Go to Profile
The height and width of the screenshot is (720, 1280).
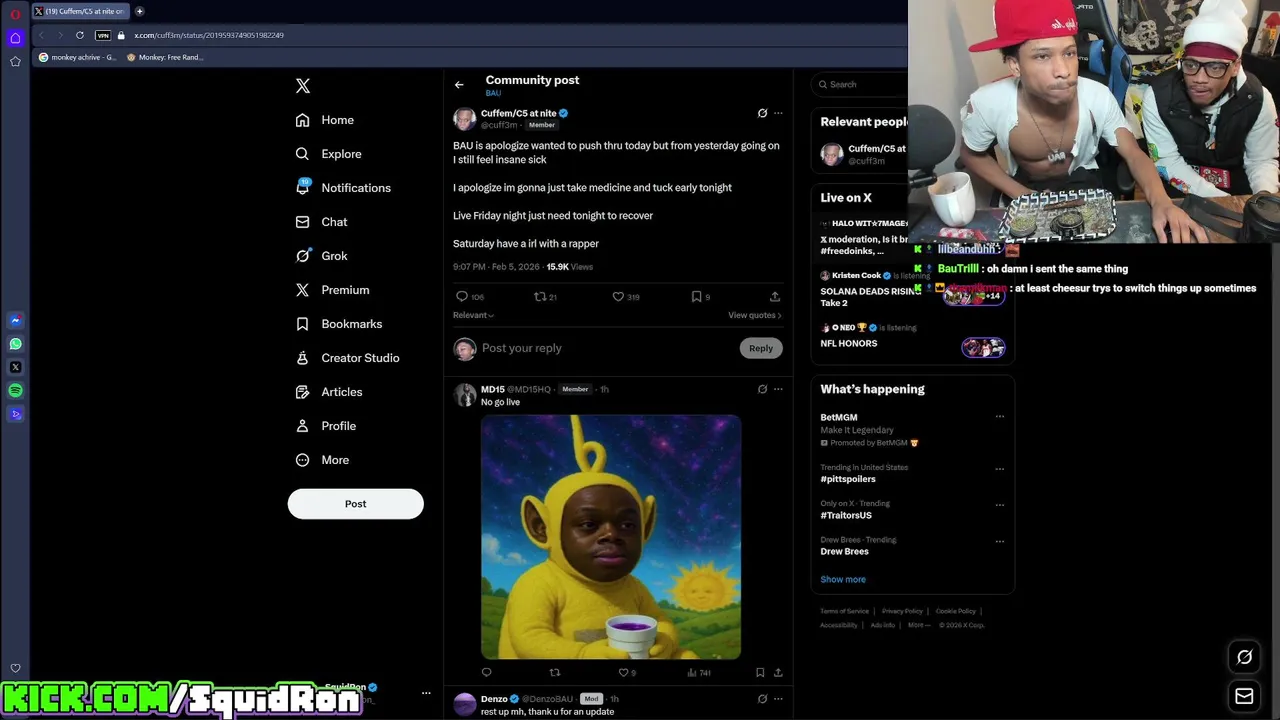326,426
